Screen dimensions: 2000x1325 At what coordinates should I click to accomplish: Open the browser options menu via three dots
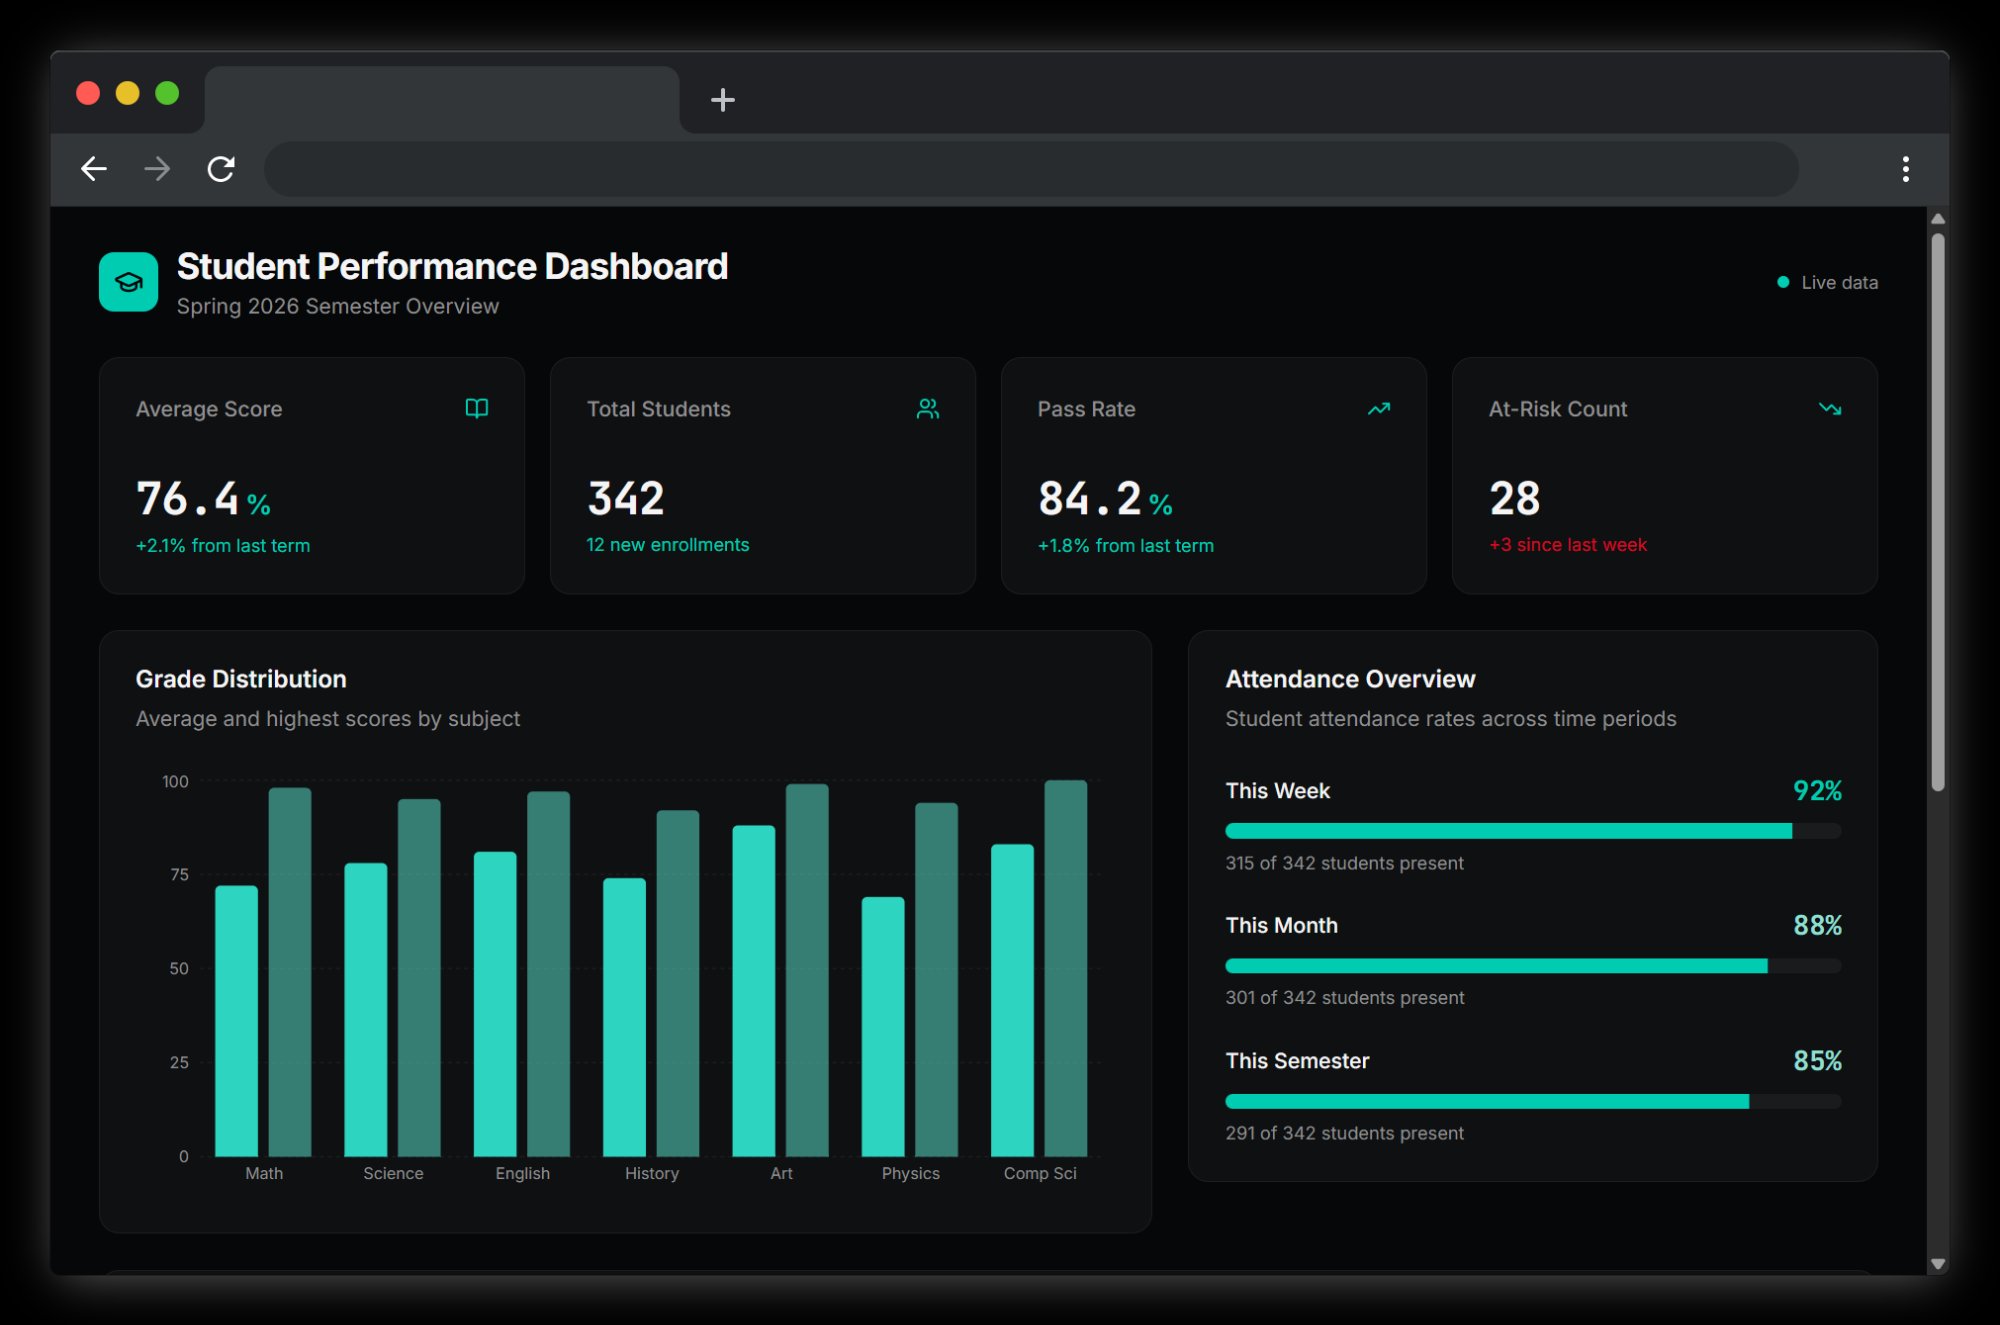(1907, 169)
